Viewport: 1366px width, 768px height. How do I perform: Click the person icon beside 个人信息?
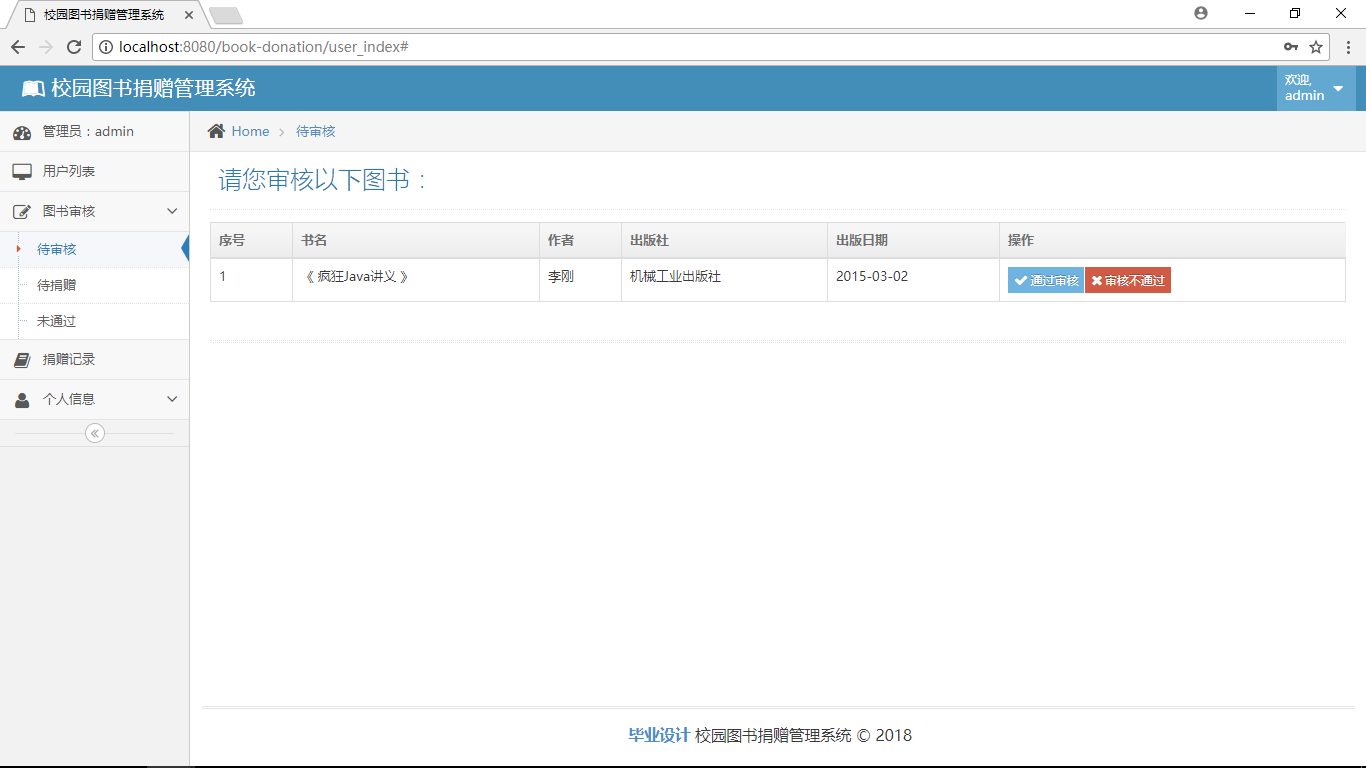(x=22, y=400)
